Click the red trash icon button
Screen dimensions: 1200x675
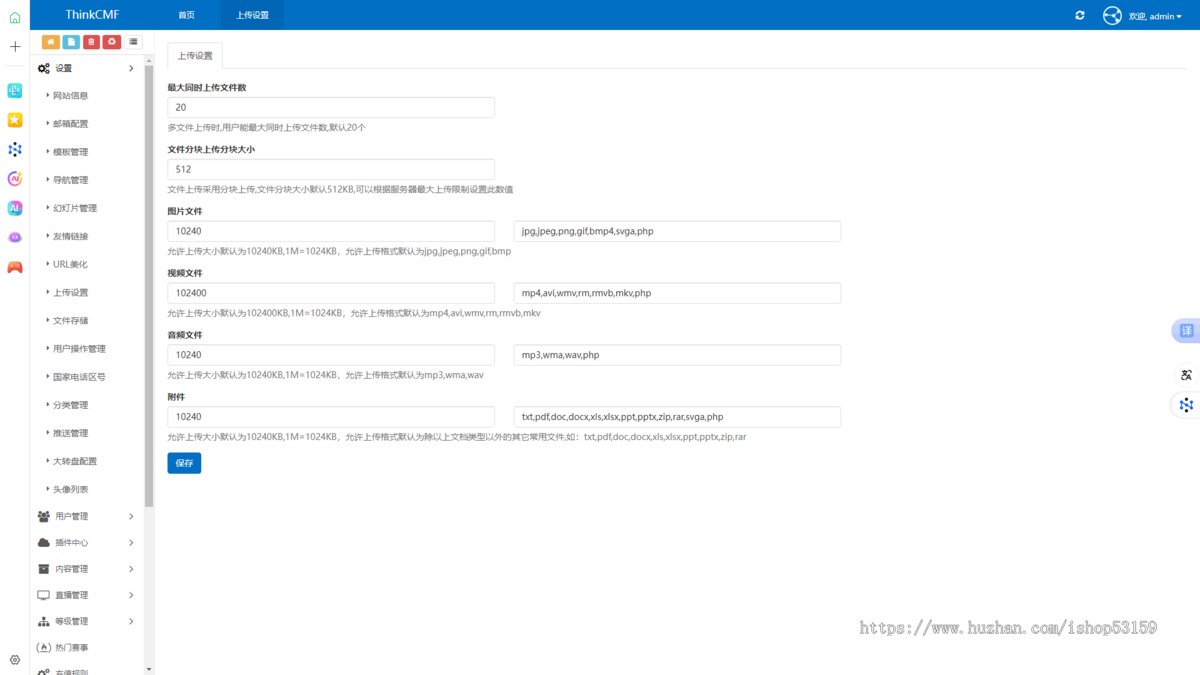[91, 42]
